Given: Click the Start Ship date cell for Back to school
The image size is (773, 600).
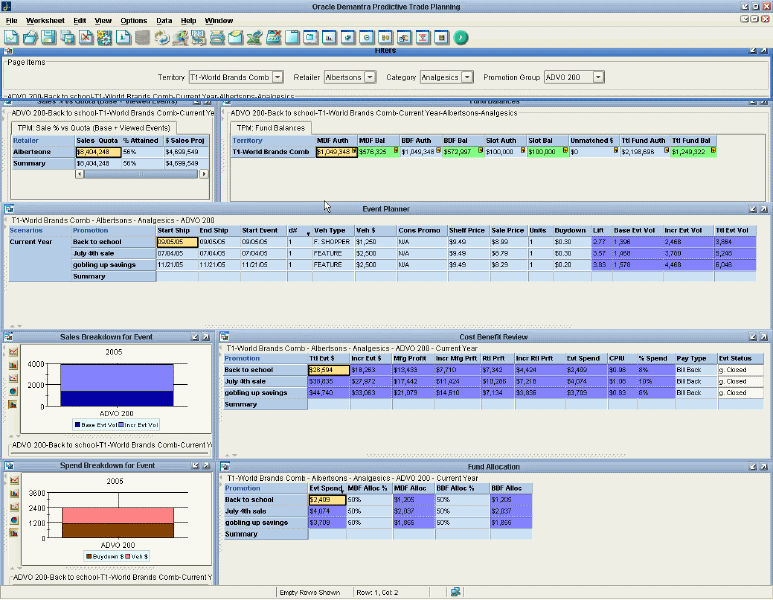Looking at the screenshot, I should click(x=177, y=241).
